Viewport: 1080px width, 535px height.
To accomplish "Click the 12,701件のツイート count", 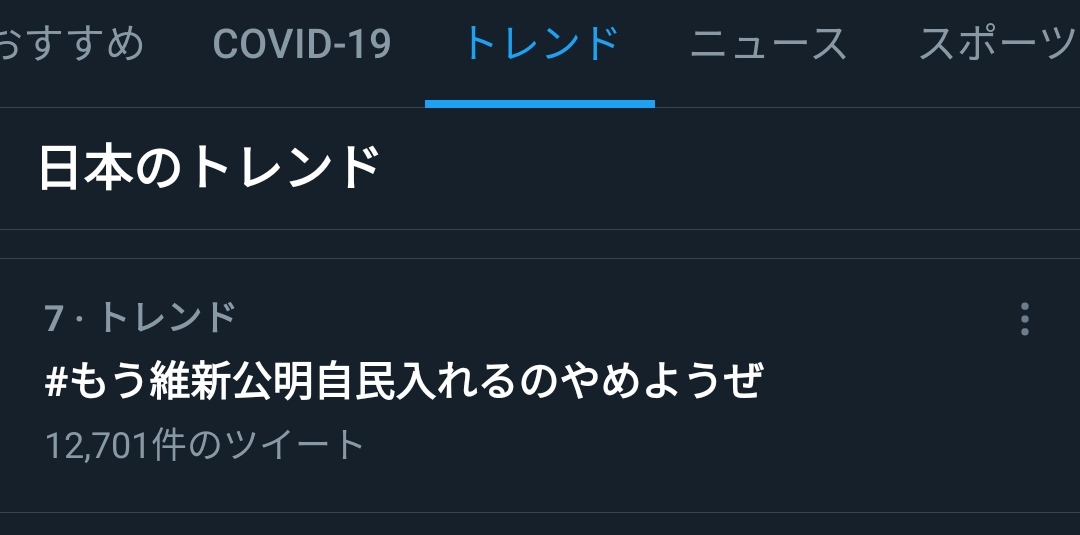I will pyautogui.click(x=205, y=445).
